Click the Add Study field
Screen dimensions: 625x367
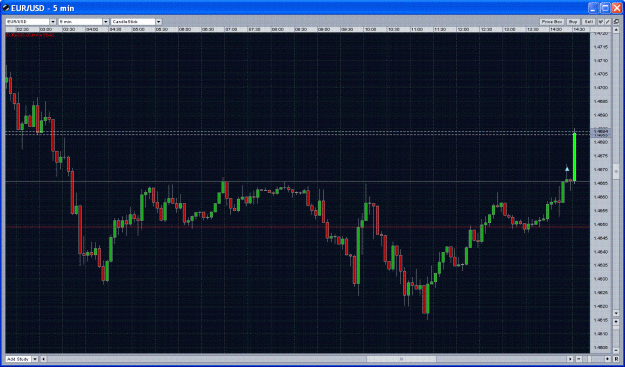coord(18,359)
